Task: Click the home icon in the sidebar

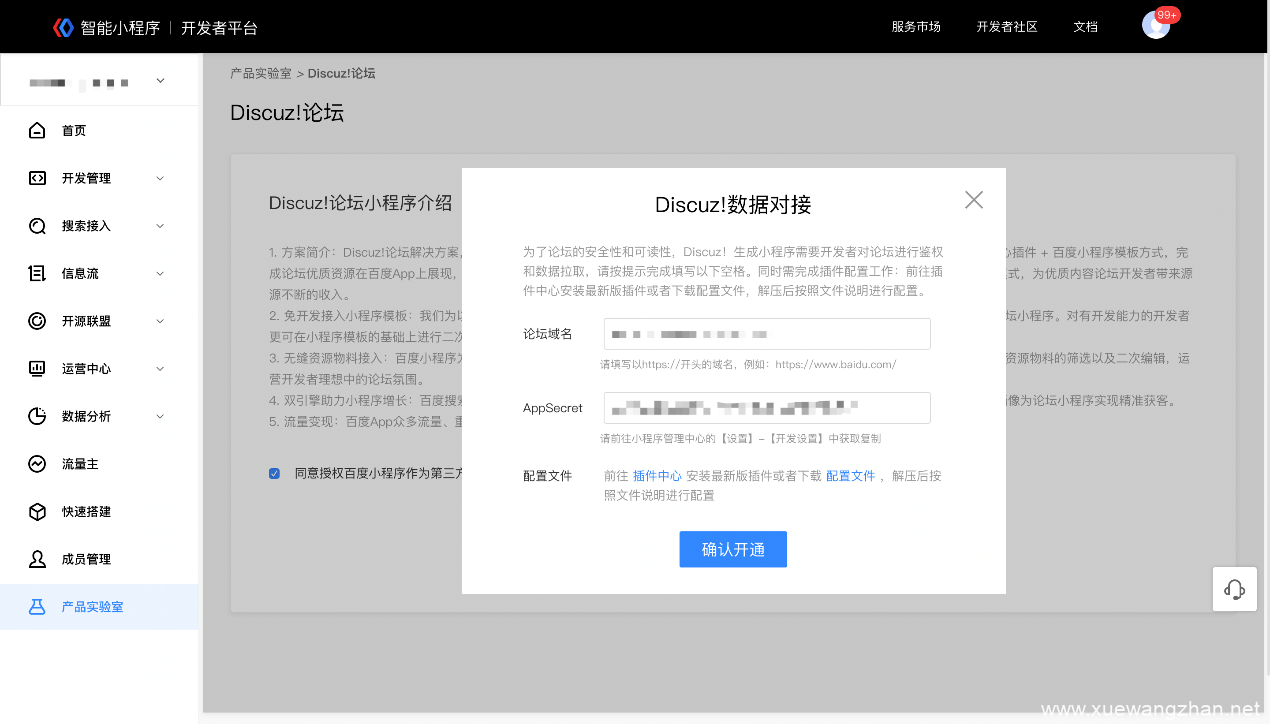Action: [x=37, y=131]
